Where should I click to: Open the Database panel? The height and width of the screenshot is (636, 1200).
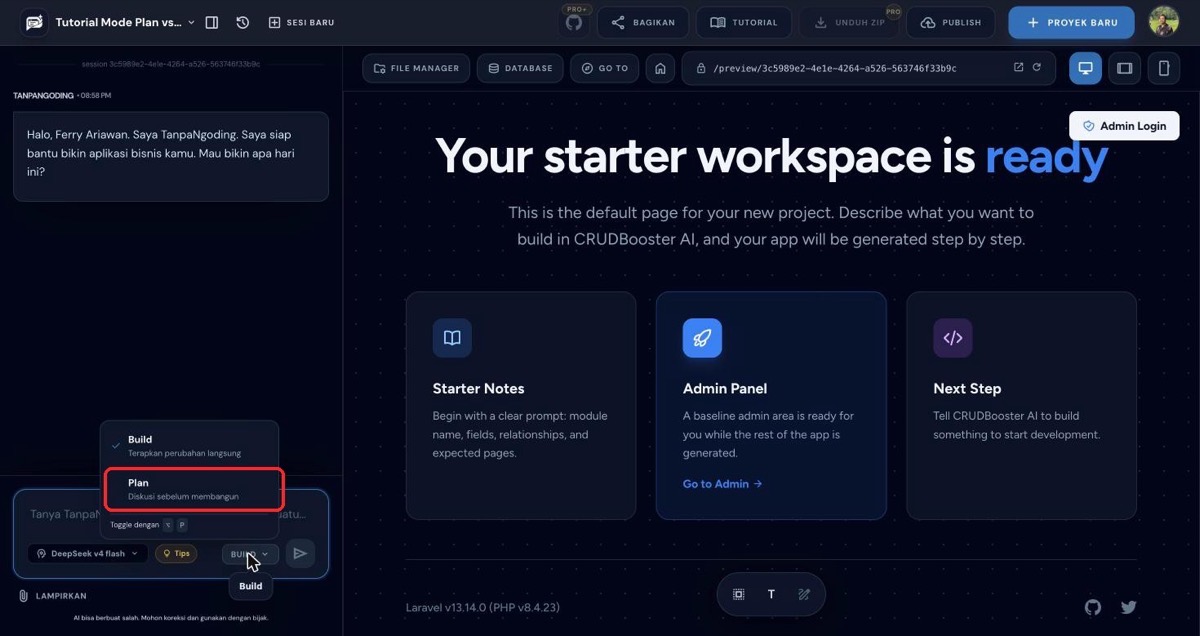(519, 68)
